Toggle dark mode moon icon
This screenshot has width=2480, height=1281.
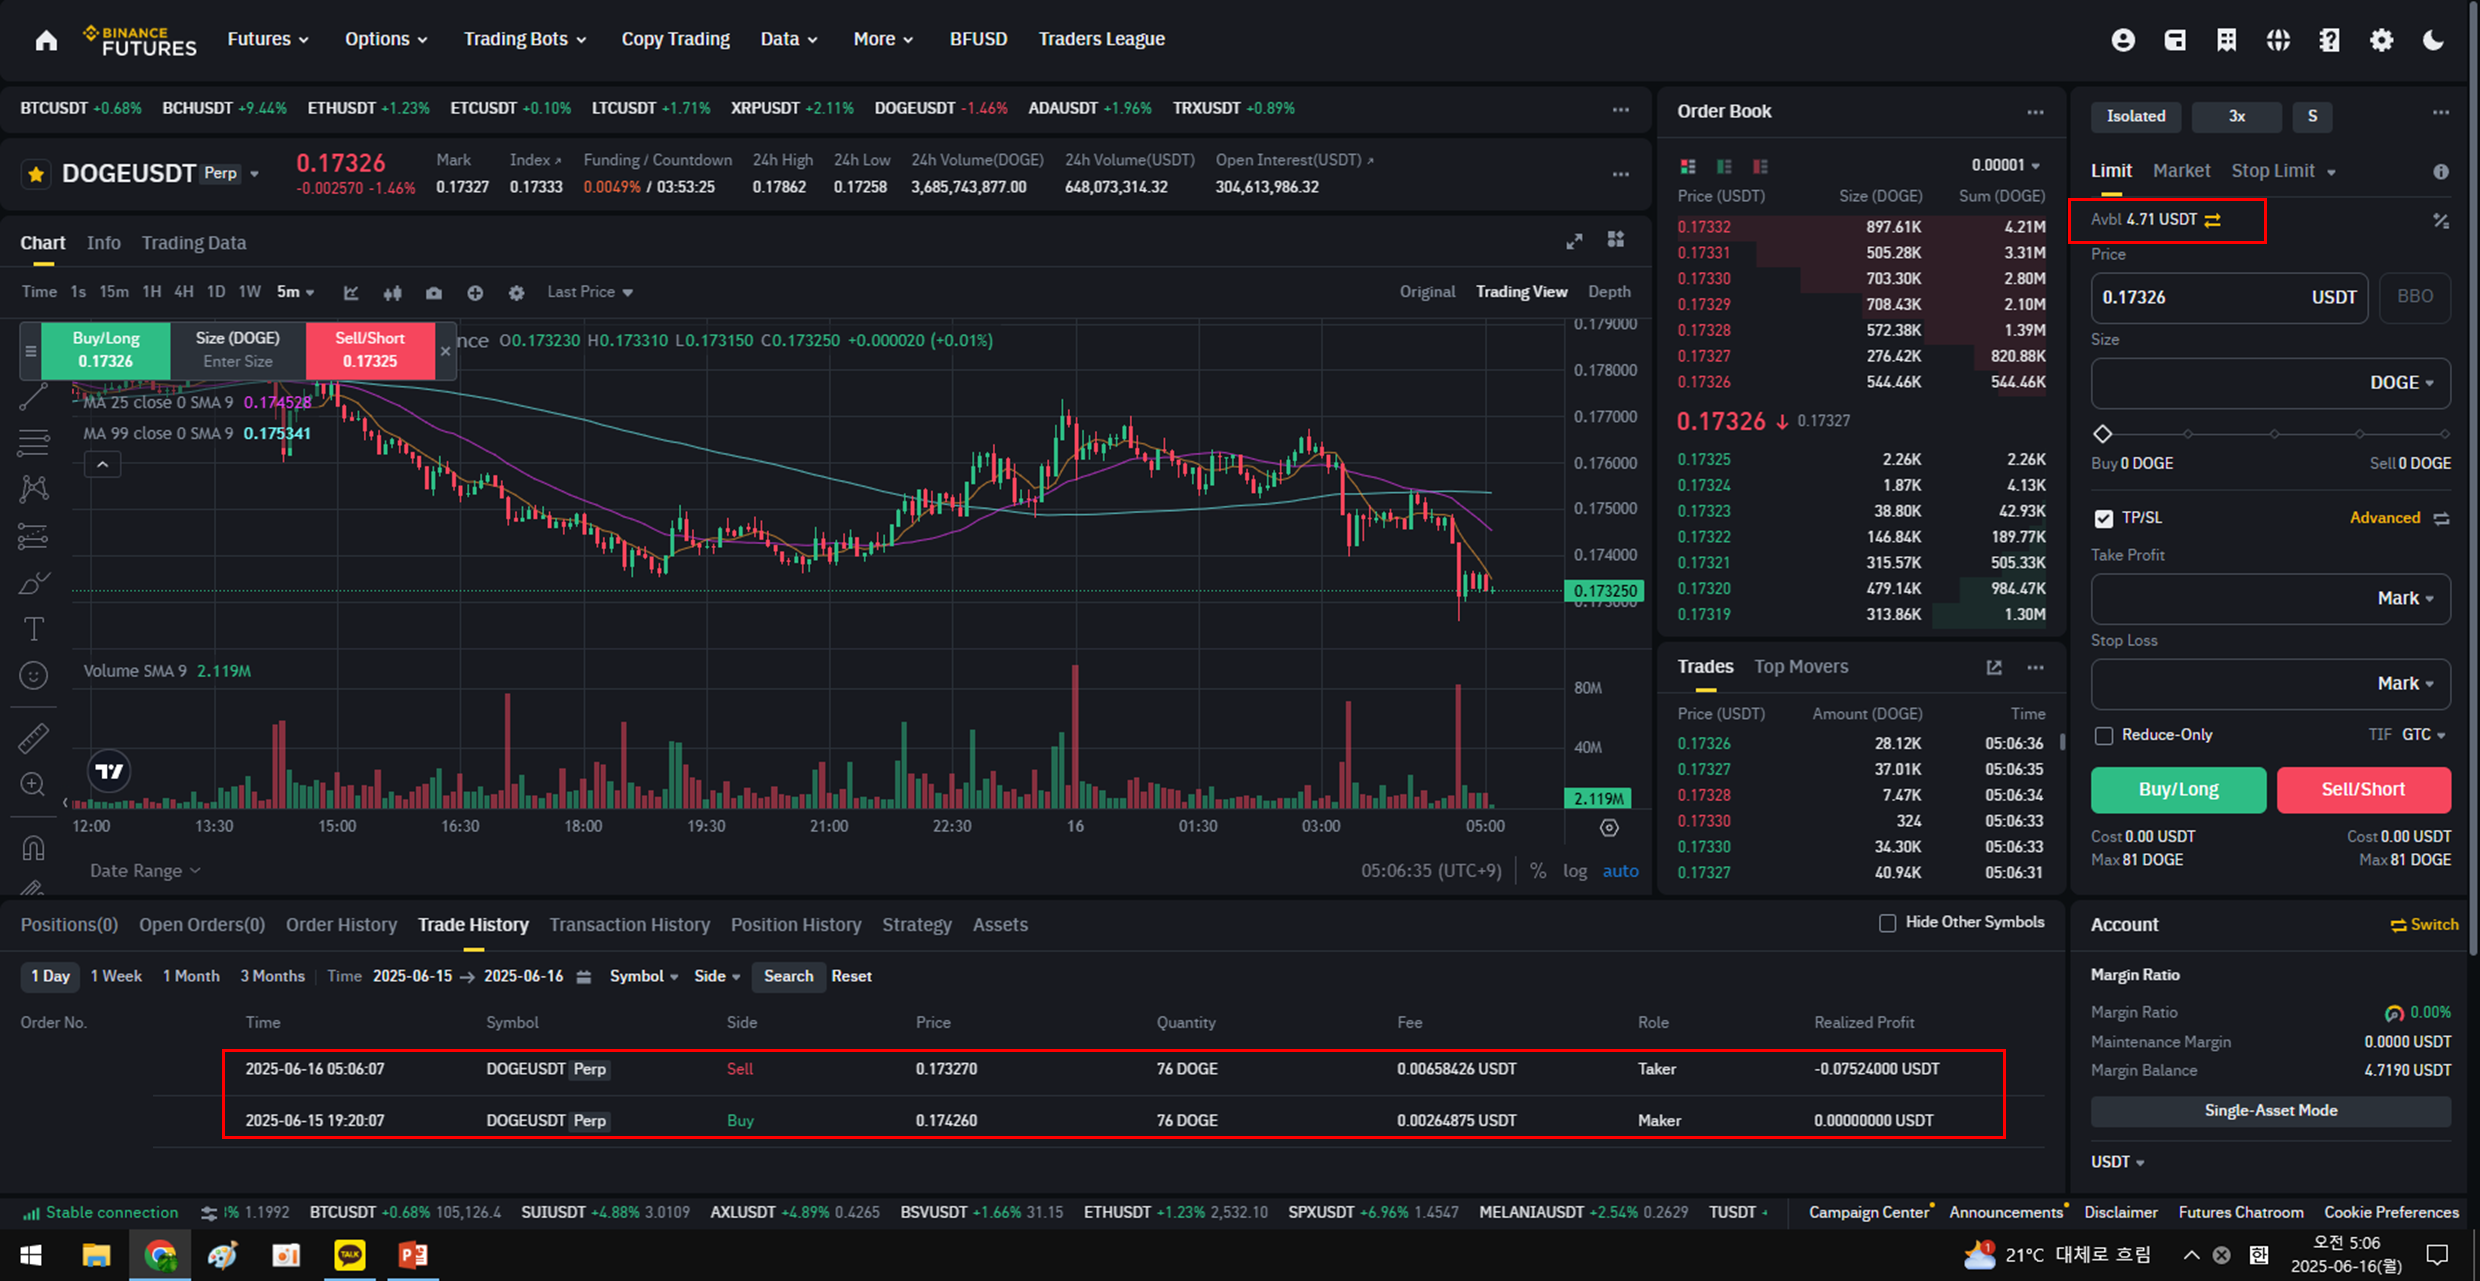coord(2433,40)
